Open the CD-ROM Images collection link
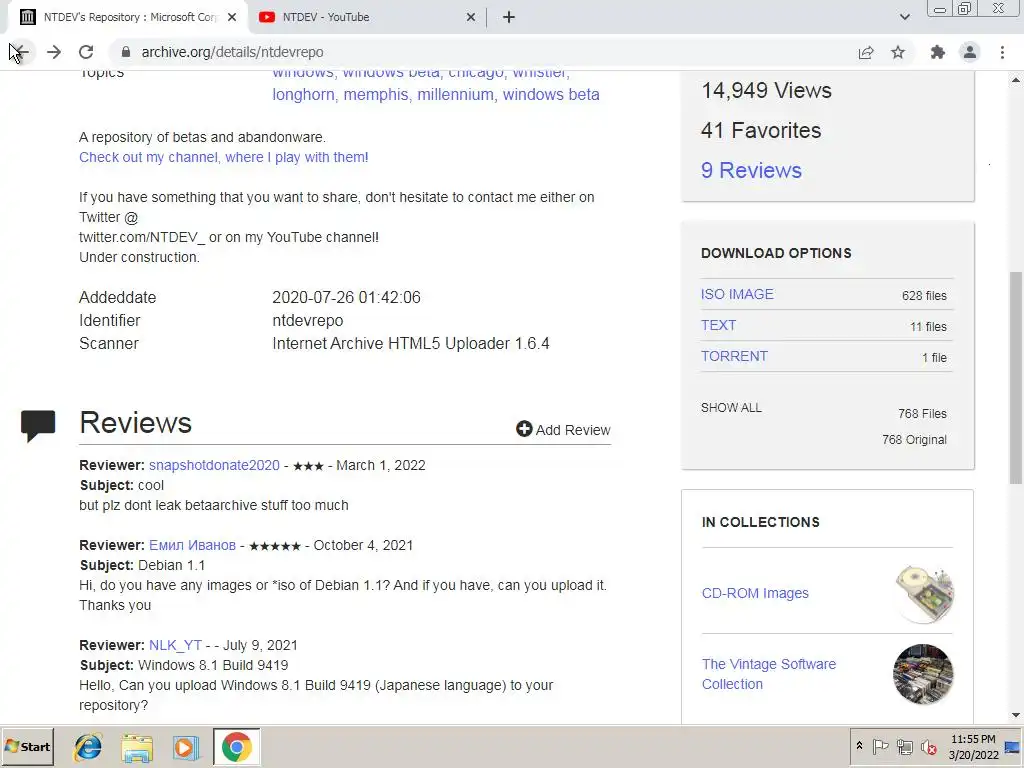This screenshot has height=768, width=1024. coord(755,594)
